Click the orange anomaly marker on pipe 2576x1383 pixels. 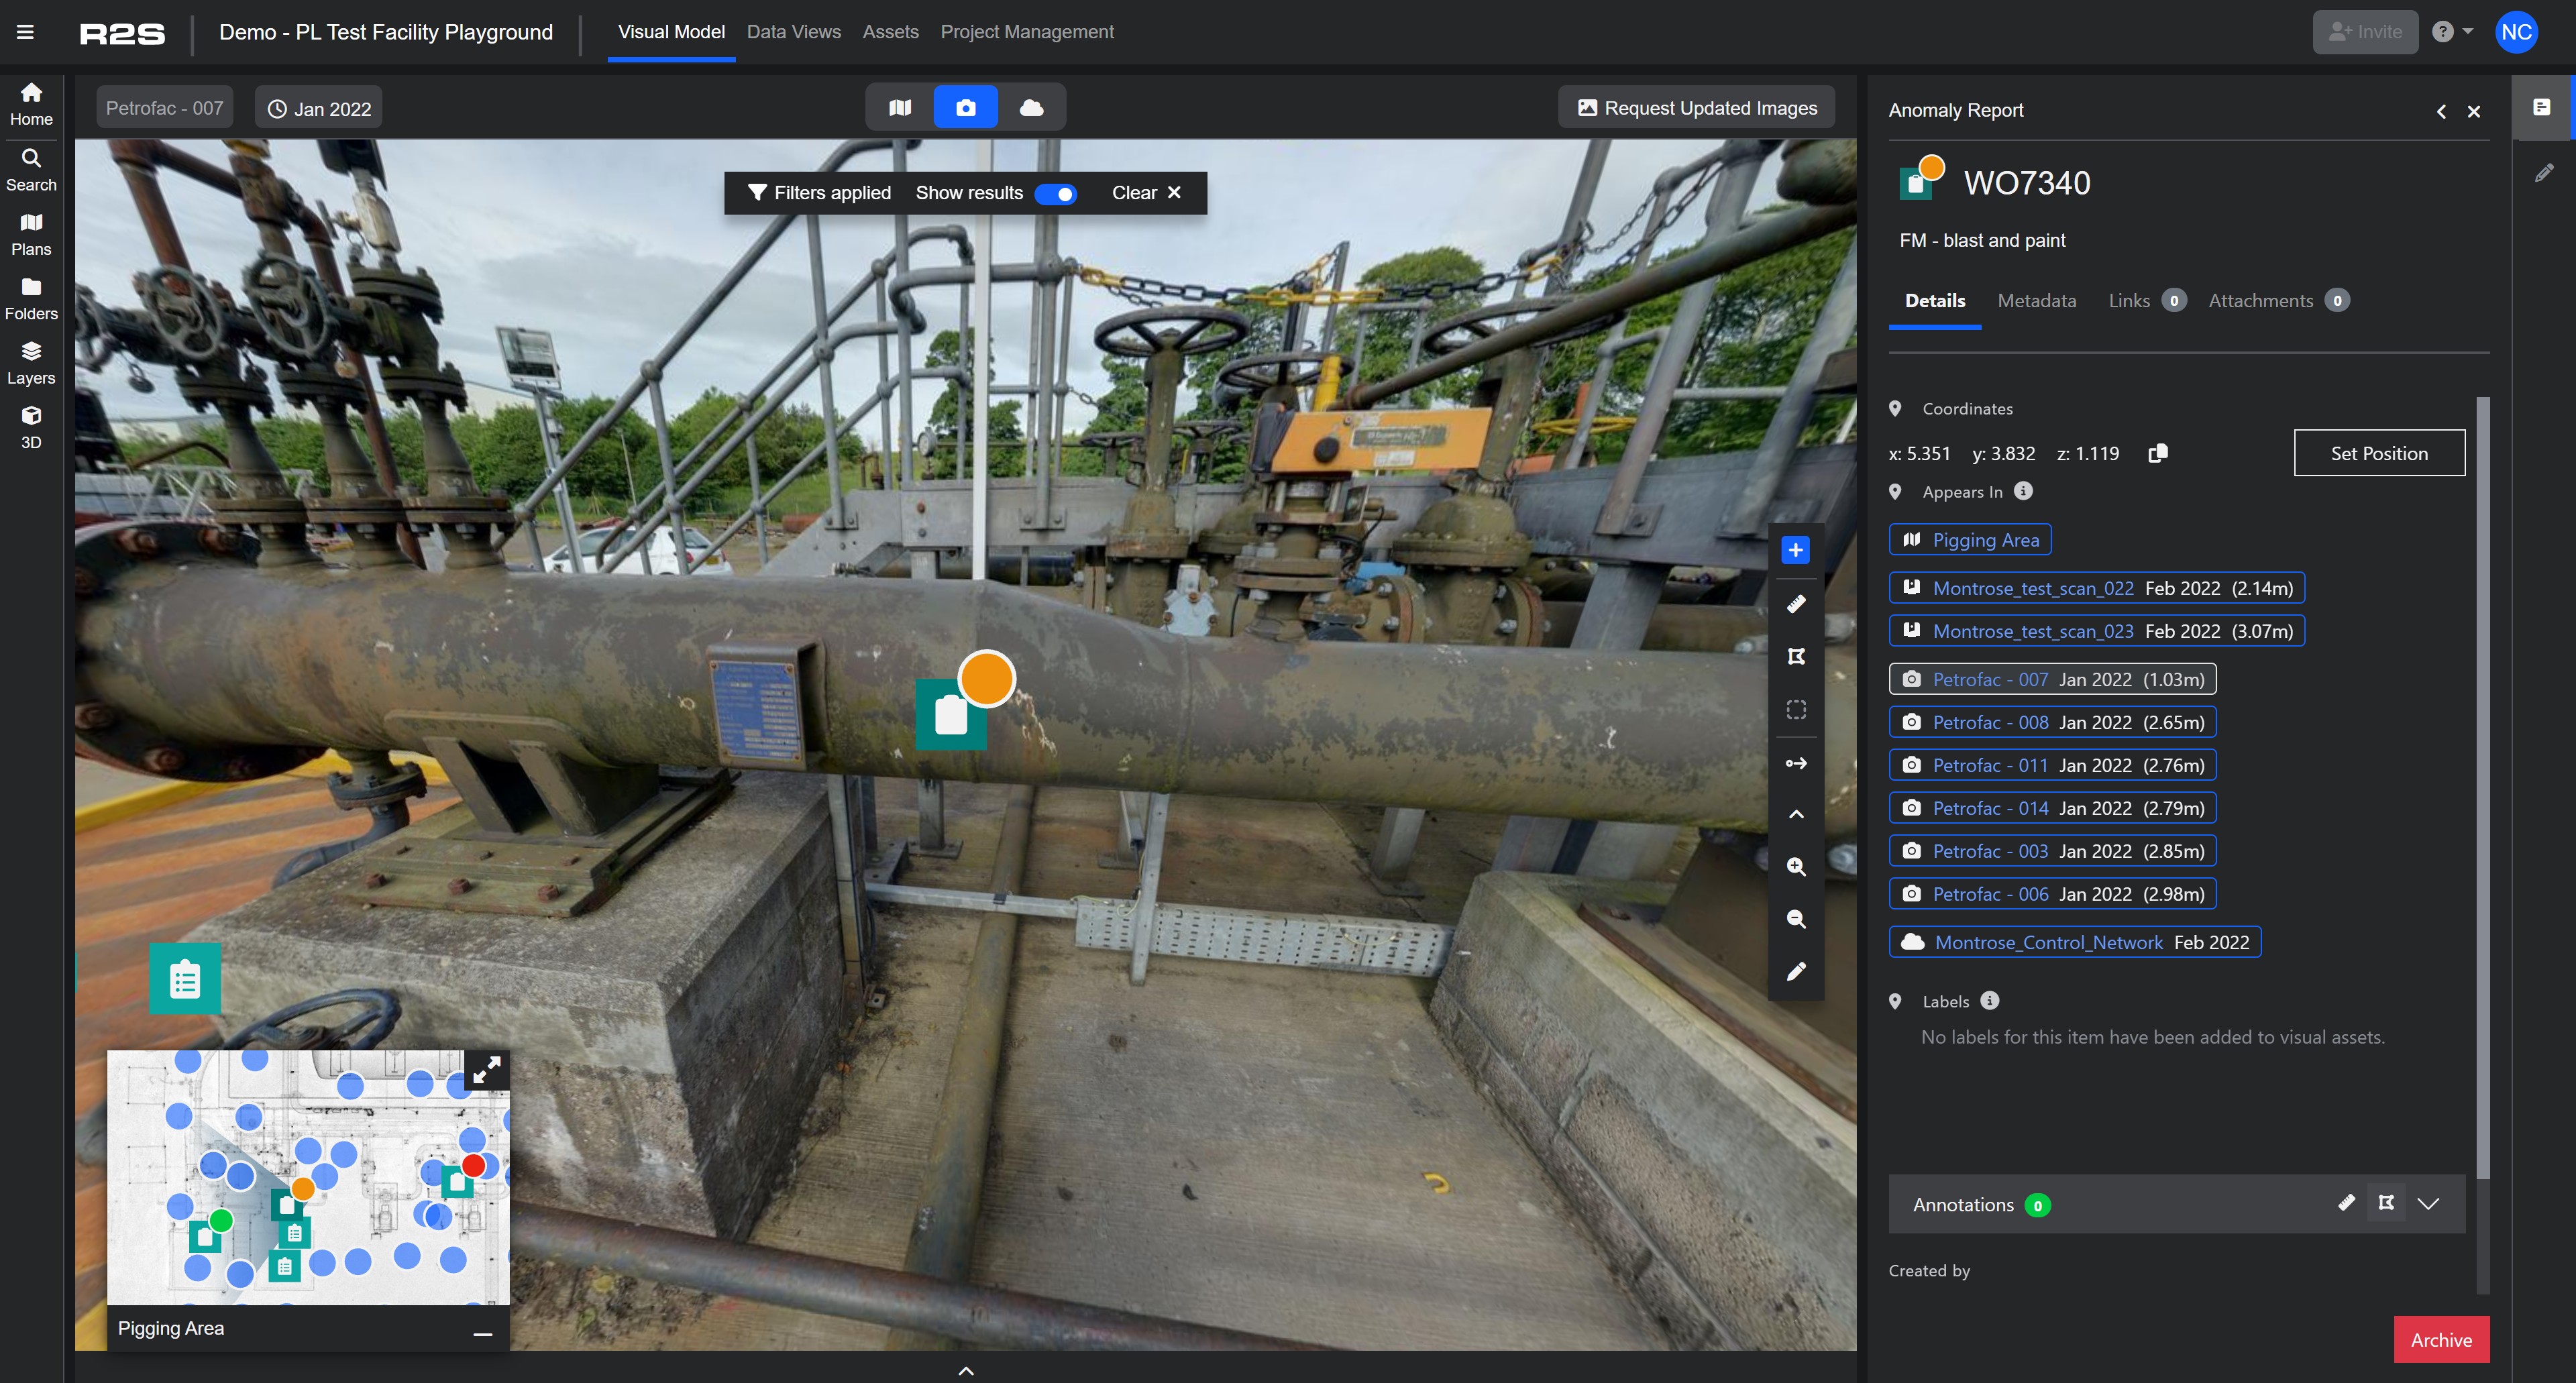coord(986,680)
